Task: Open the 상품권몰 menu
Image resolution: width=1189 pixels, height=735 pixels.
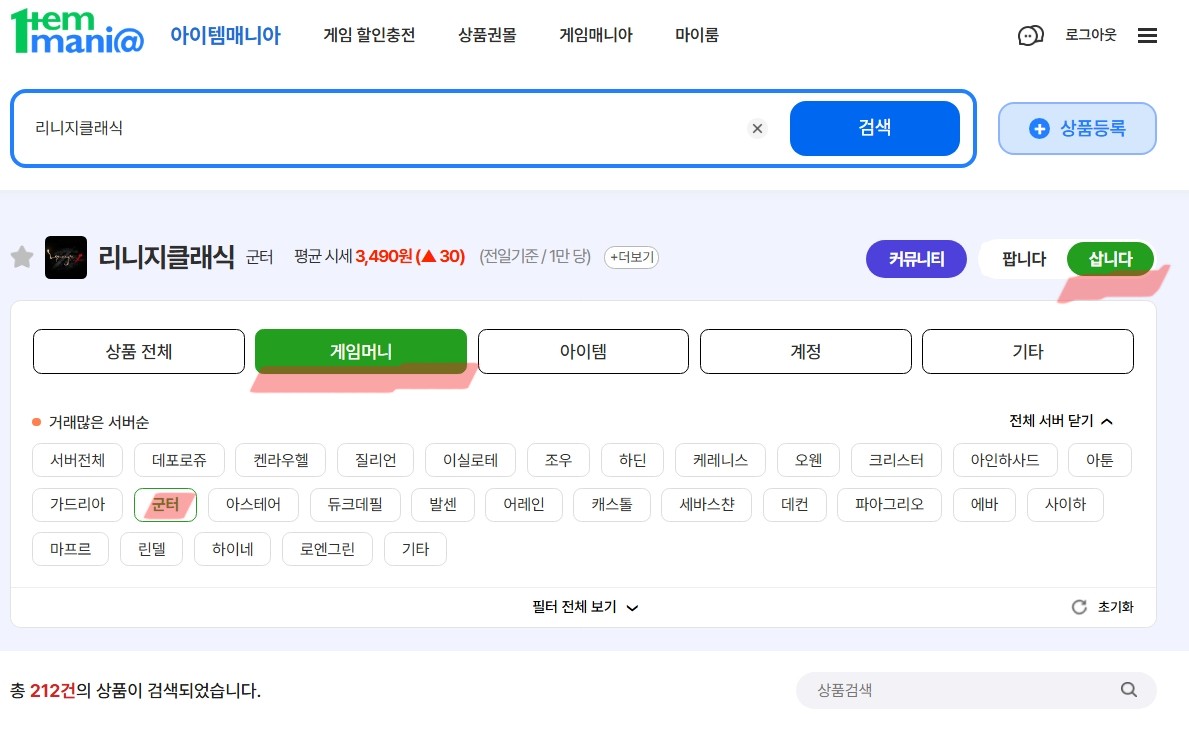Action: [x=487, y=35]
